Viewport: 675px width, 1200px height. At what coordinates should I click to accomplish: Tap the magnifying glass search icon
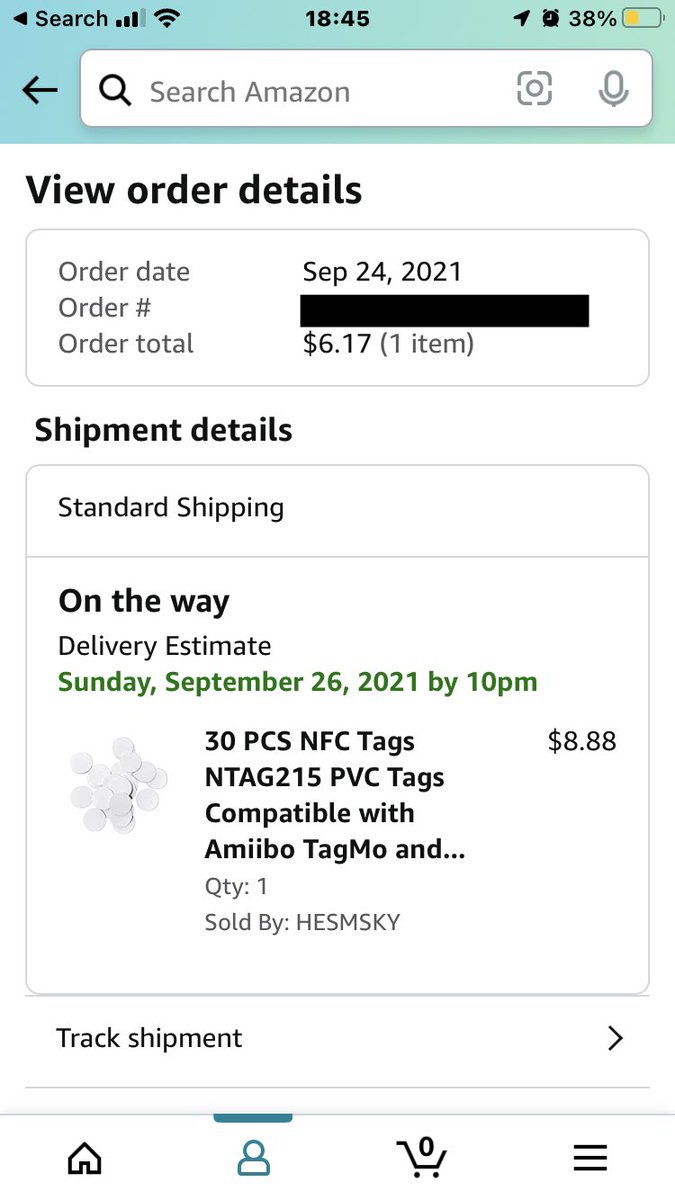pos(116,91)
